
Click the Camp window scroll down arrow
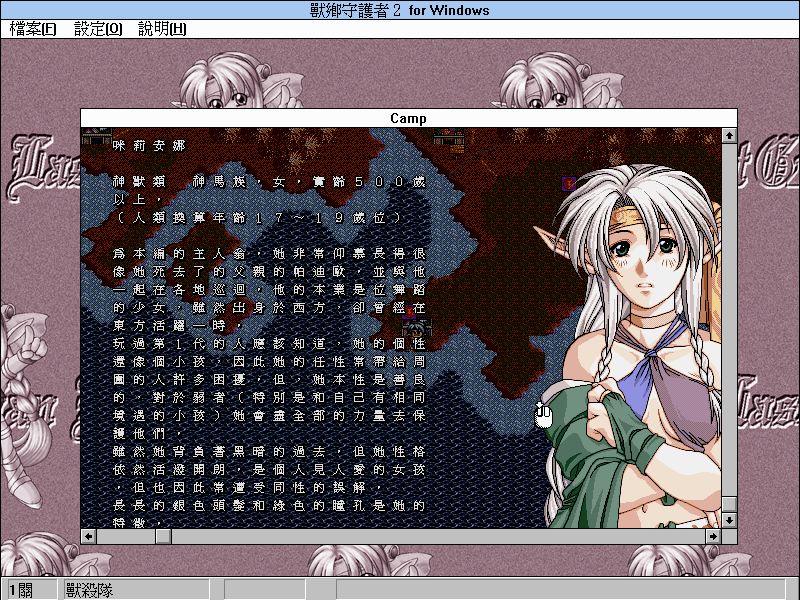click(729, 520)
